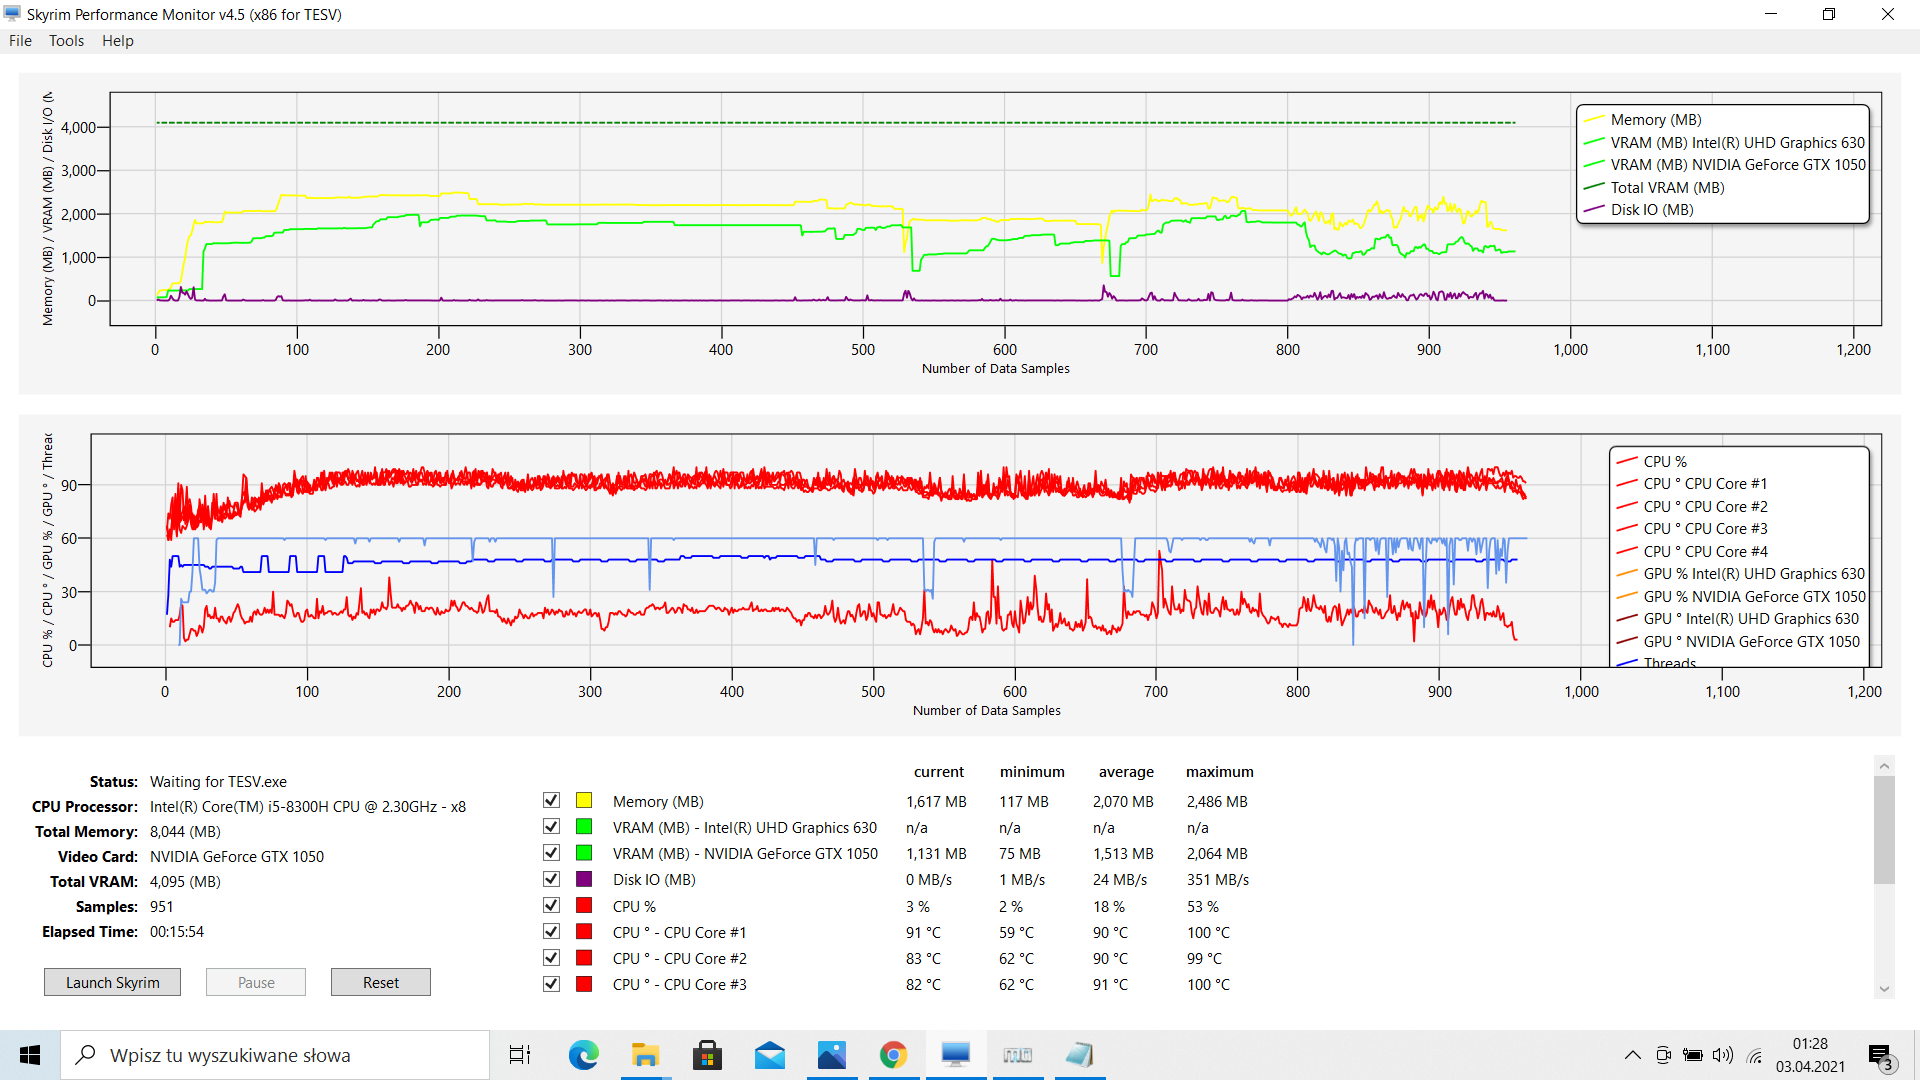Open the RAM-chip icon app on taskbar
This screenshot has width=1920, height=1080.
pos(1017,1055)
